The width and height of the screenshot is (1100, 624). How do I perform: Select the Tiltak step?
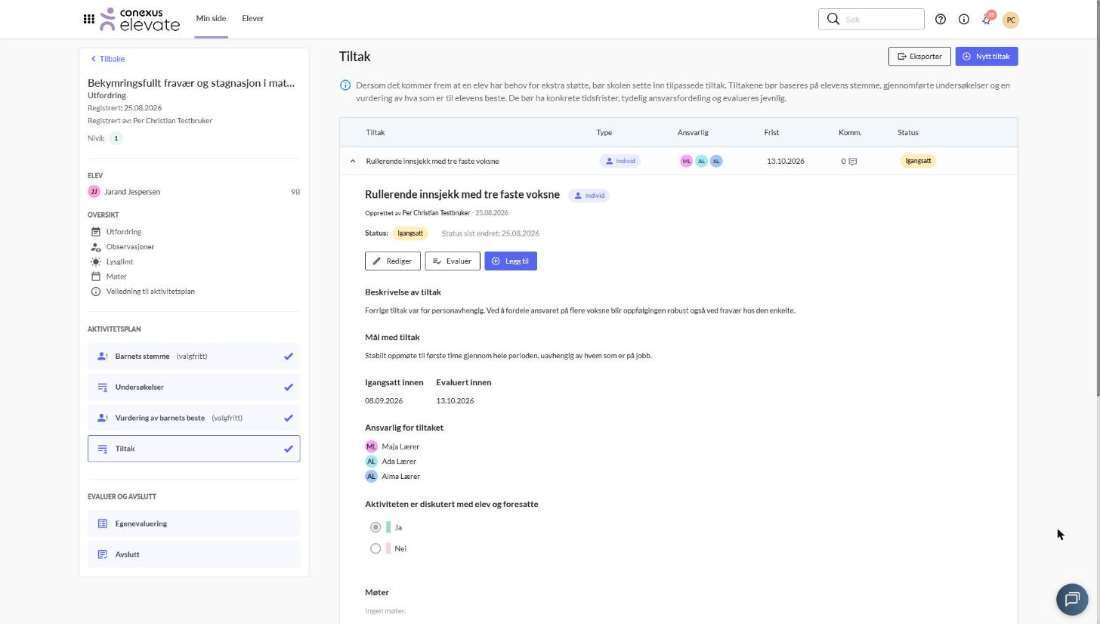(194, 449)
